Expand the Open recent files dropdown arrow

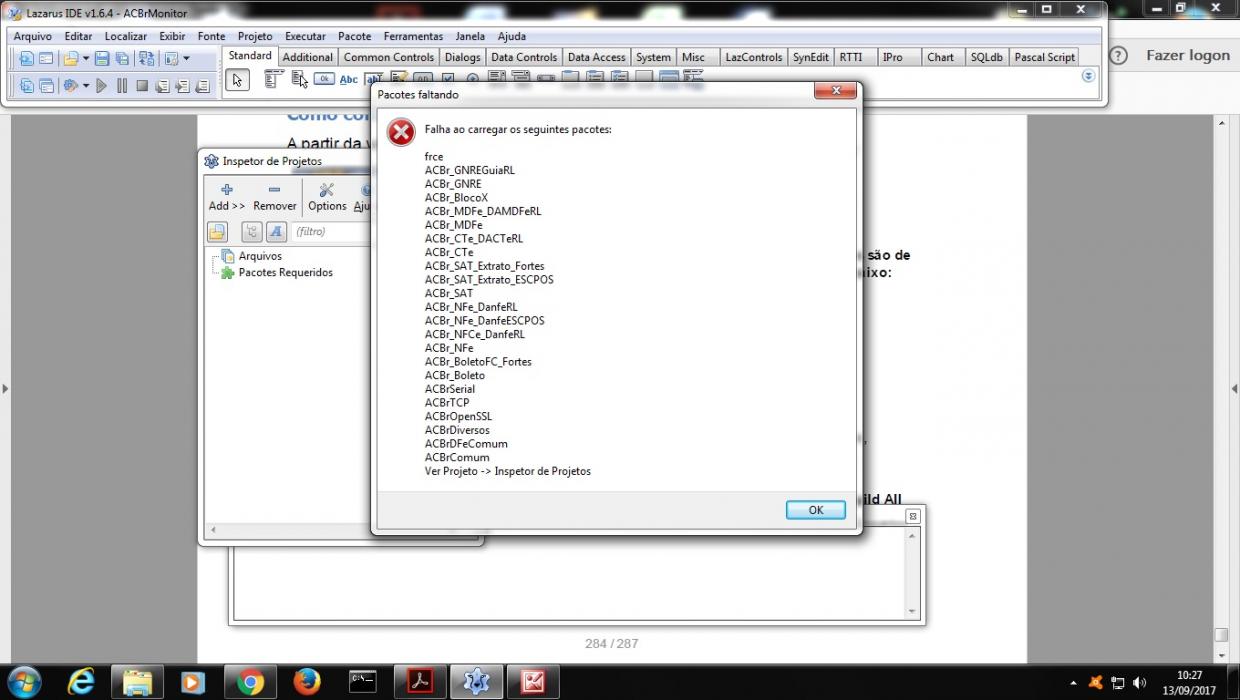(86, 58)
